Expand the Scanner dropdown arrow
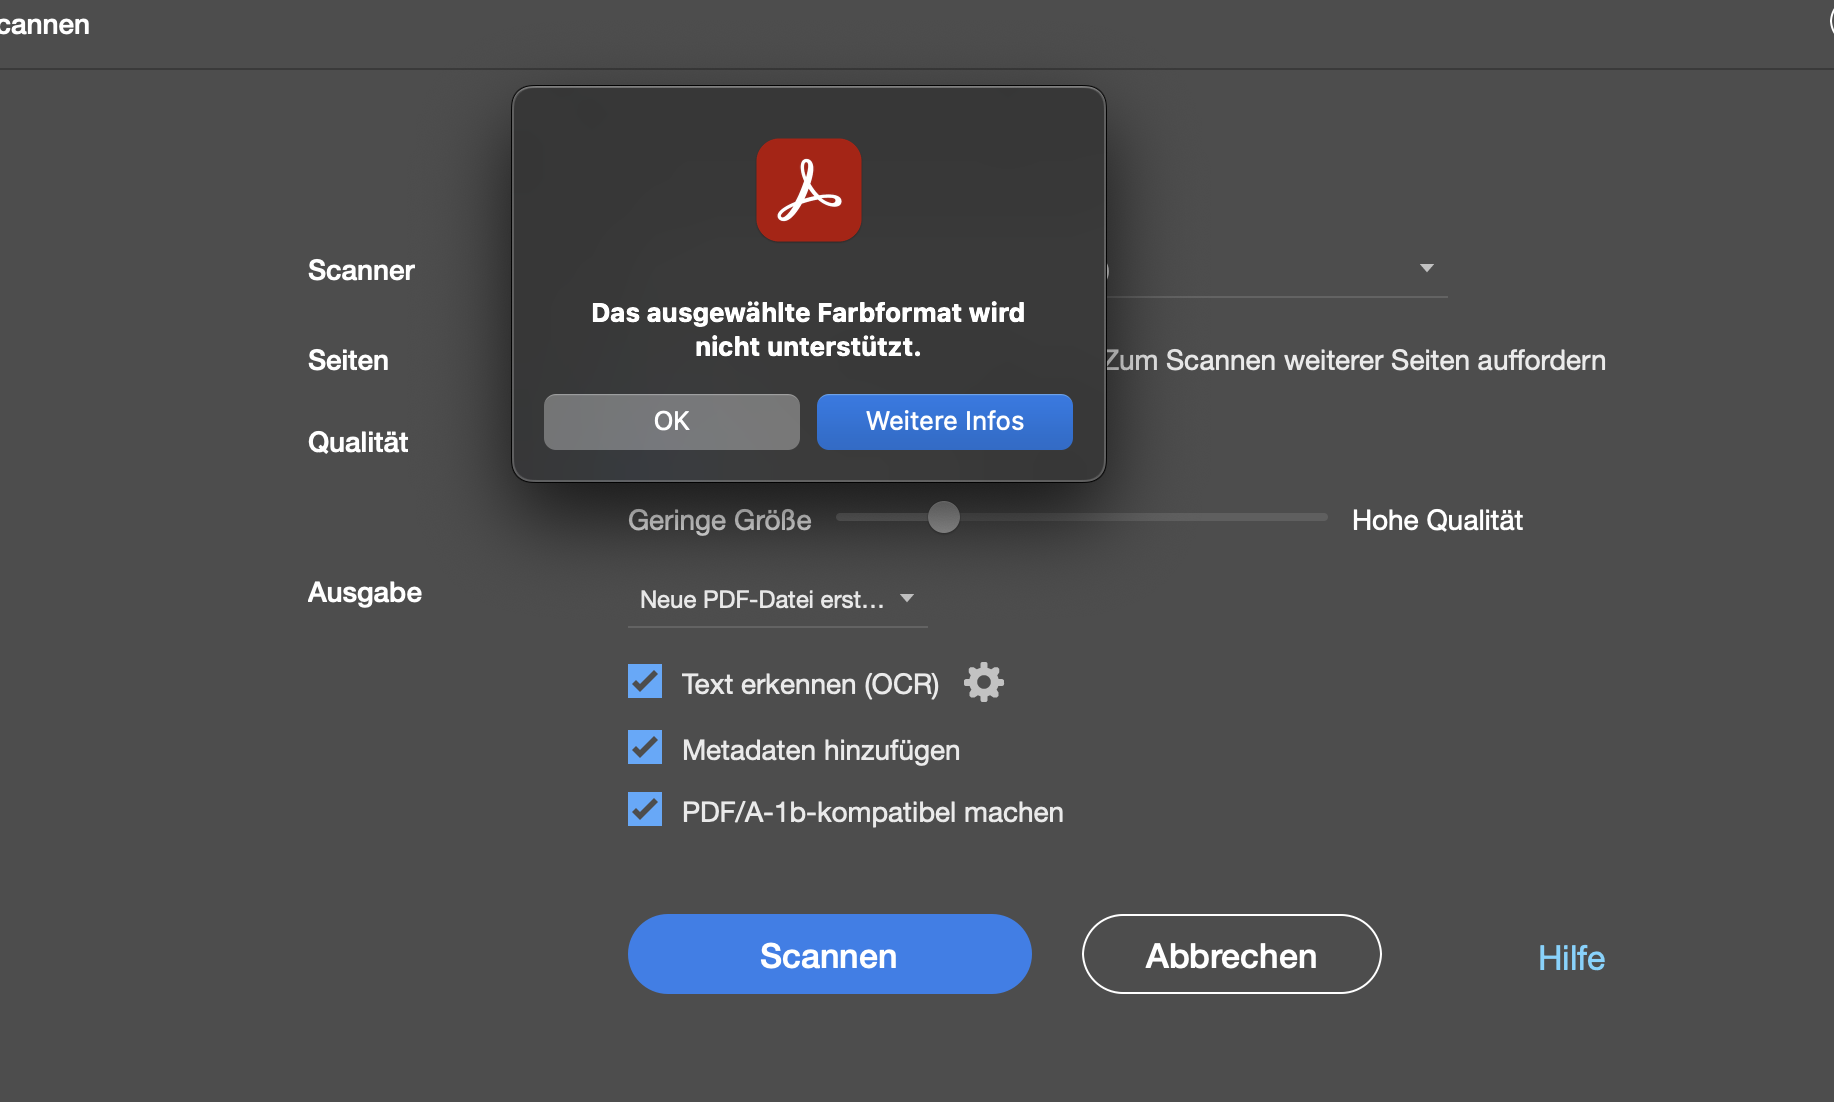The height and width of the screenshot is (1102, 1834). coord(1426,268)
